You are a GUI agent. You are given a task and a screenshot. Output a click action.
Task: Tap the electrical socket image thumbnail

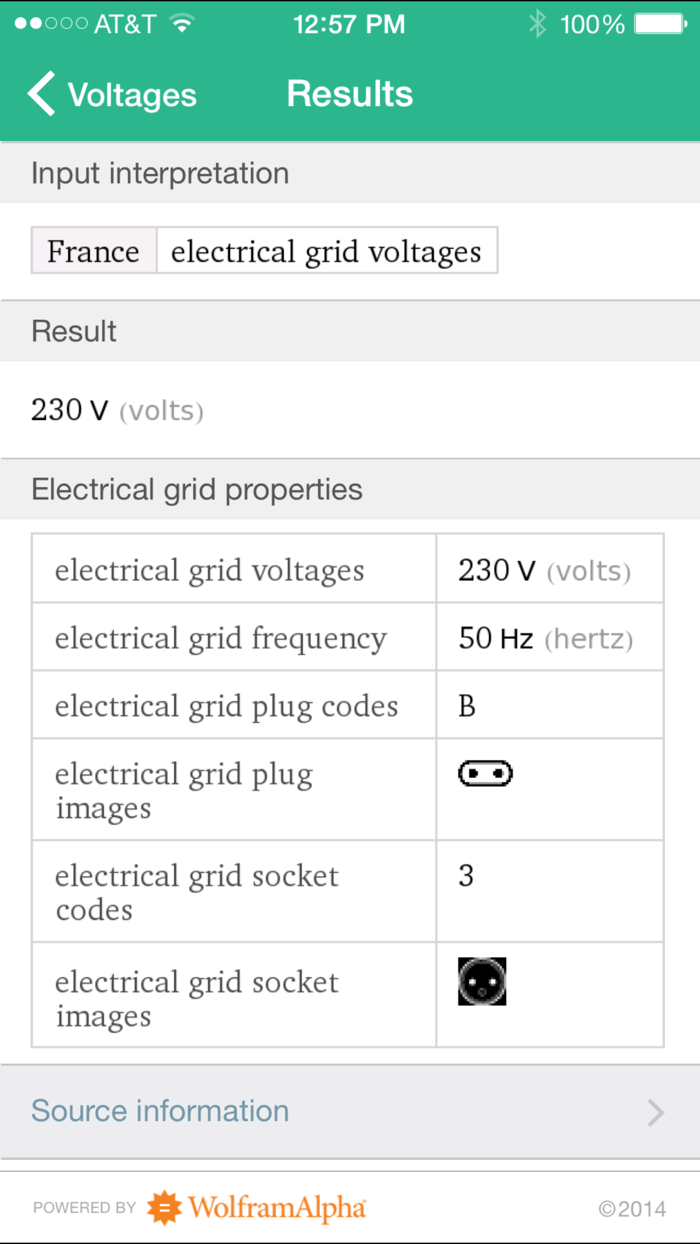482,981
